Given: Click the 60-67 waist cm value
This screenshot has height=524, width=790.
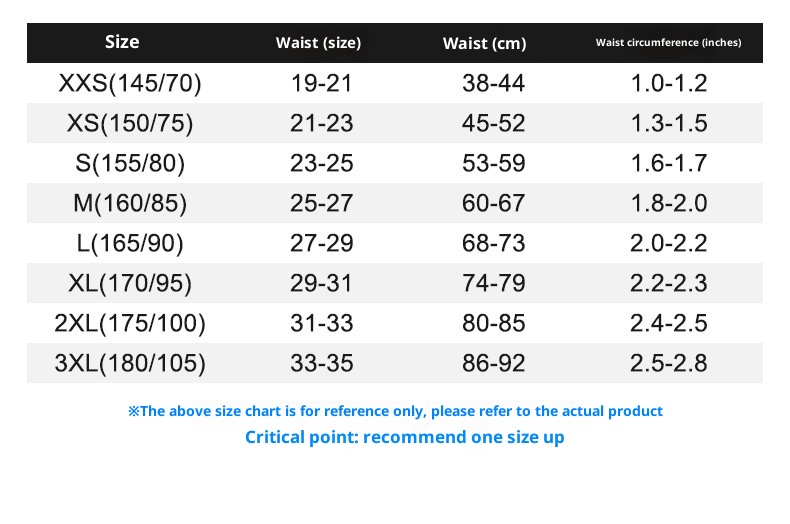Looking at the screenshot, I should [493, 203].
